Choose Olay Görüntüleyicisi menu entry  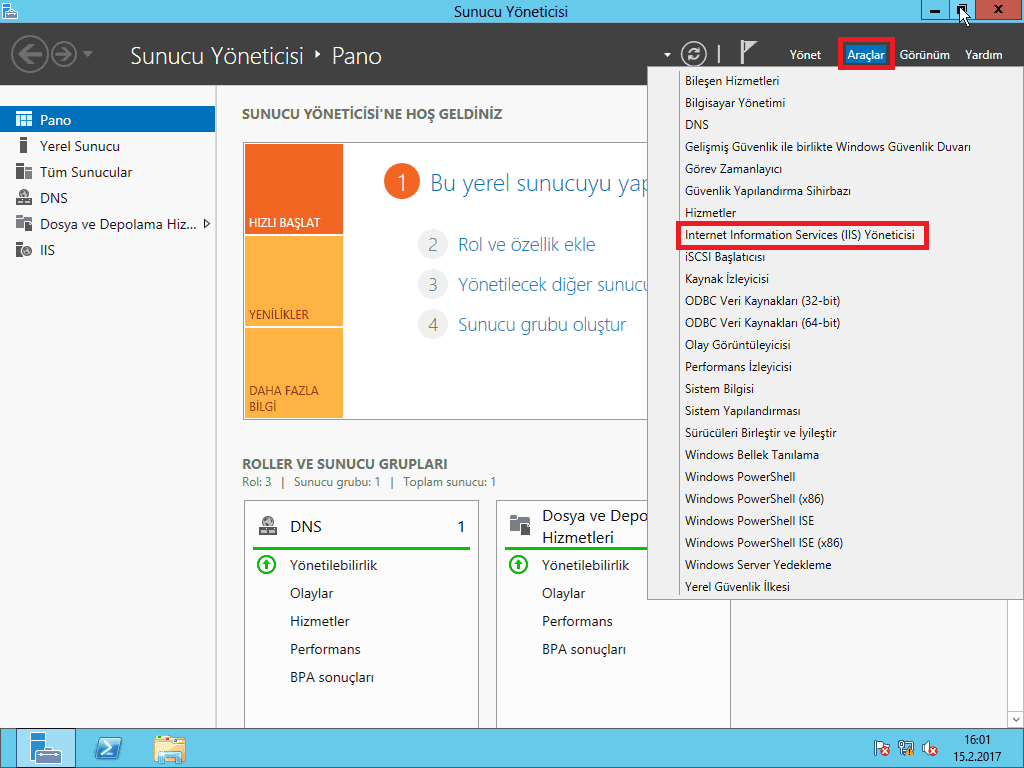(737, 345)
